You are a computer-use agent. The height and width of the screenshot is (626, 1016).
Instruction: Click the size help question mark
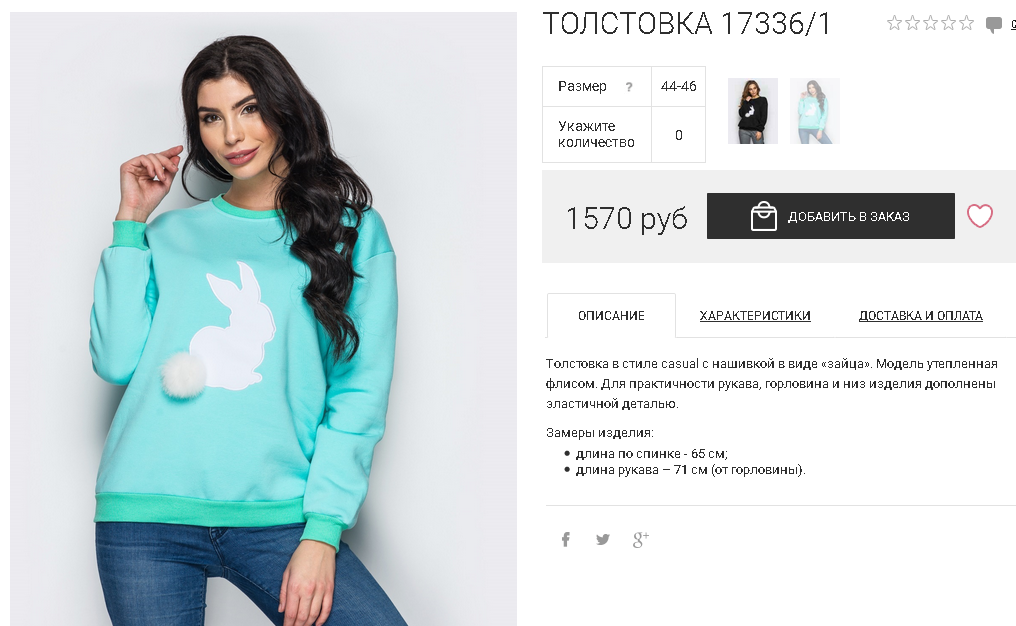(629, 87)
